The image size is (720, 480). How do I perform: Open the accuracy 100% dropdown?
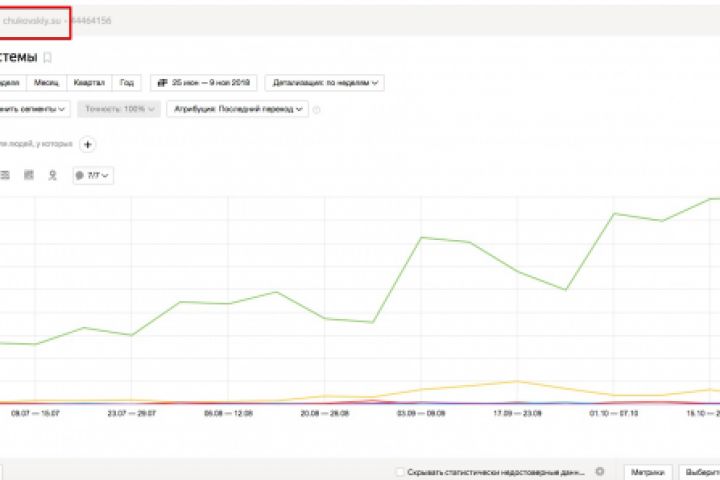coord(118,109)
